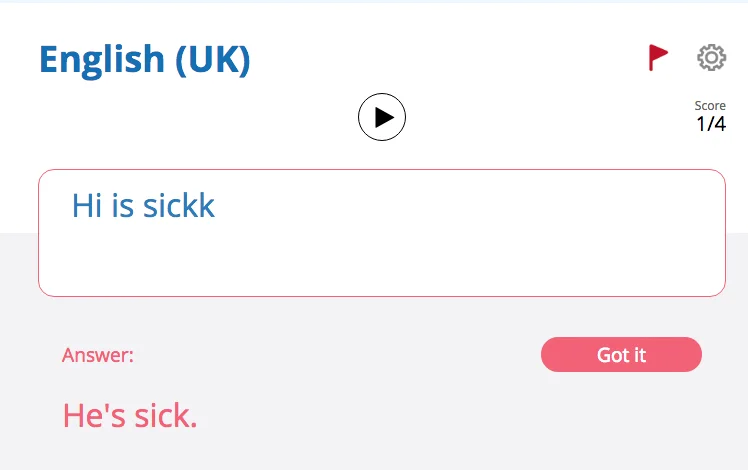Click the score value "1/4"
This screenshot has width=748, height=470.
pyautogui.click(x=711, y=124)
